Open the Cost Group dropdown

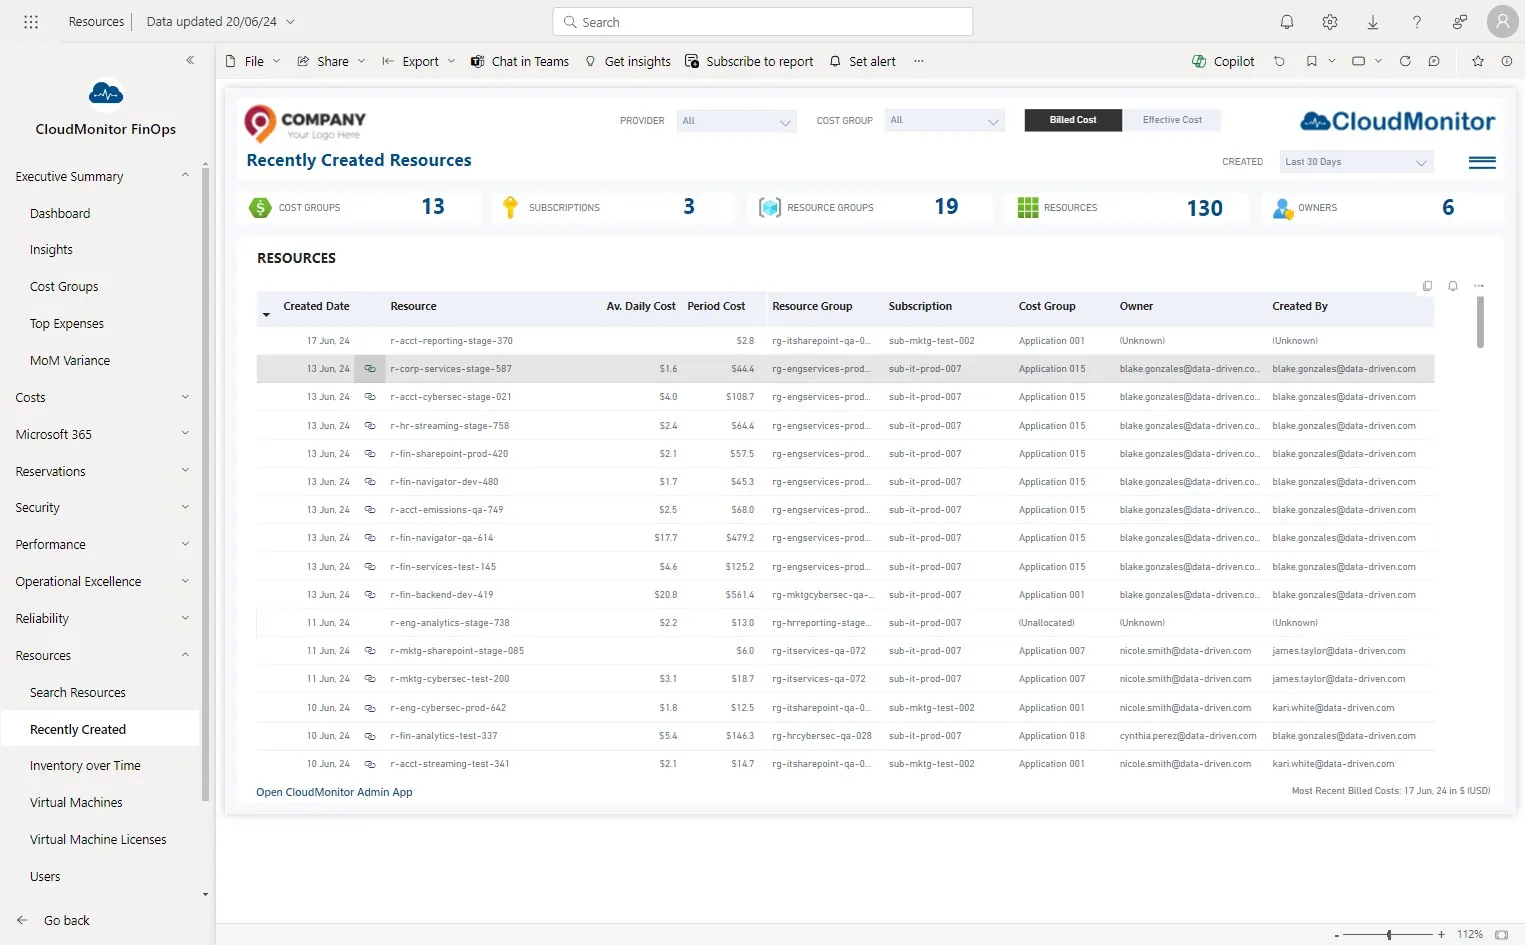point(945,121)
